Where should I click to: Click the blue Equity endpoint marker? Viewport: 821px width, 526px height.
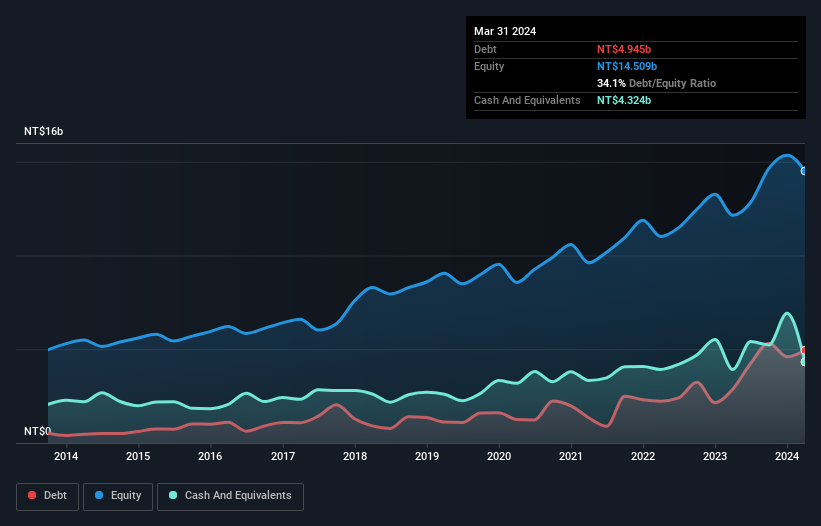(804, 171)
